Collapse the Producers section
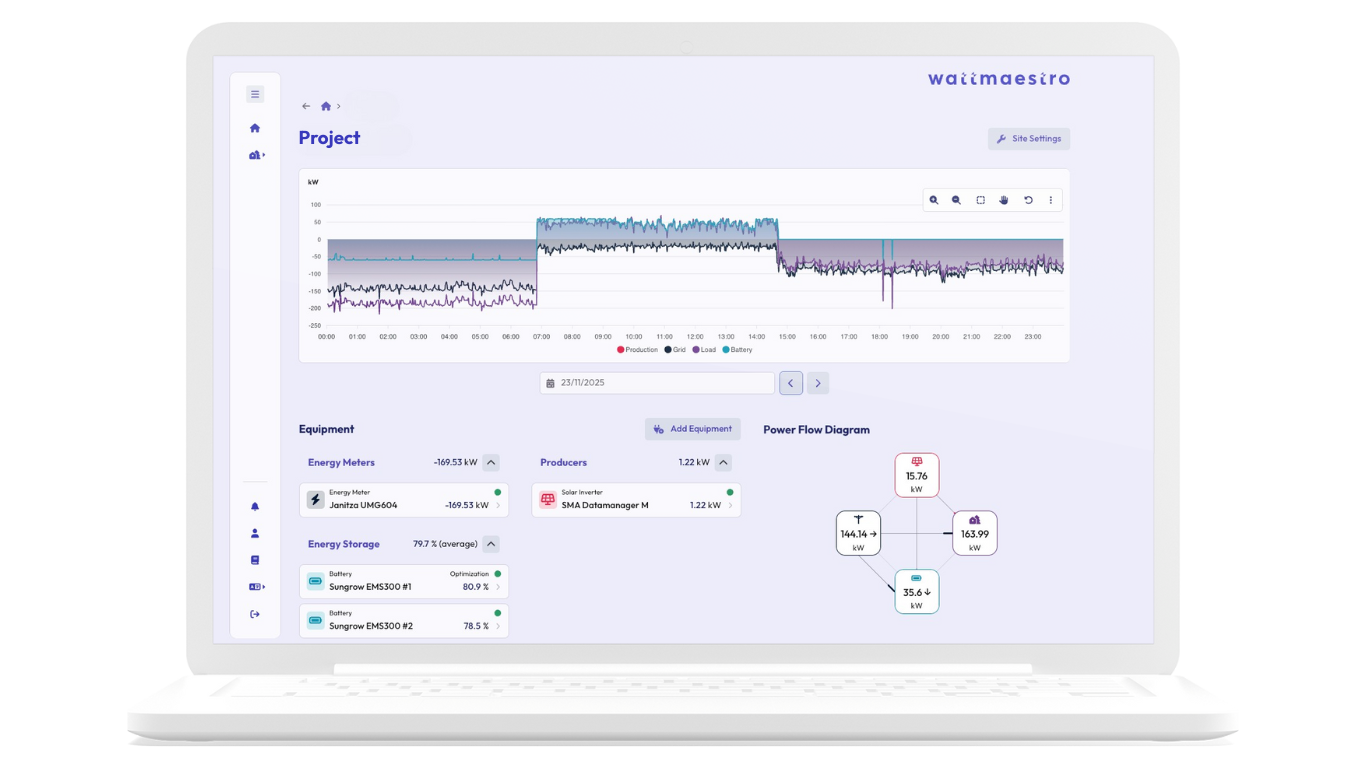This screenshot has height=768, width=1366. click(723, 463)
